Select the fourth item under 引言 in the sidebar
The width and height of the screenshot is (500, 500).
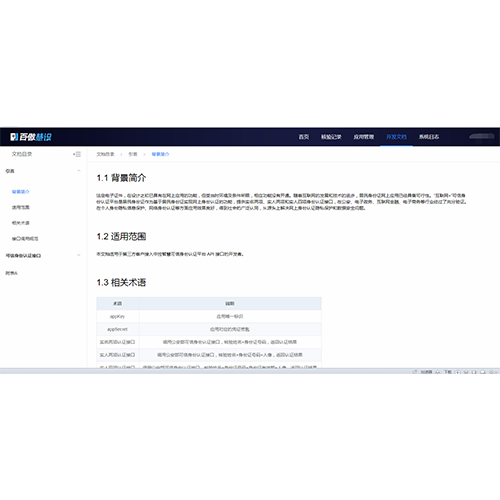(25, 239)
